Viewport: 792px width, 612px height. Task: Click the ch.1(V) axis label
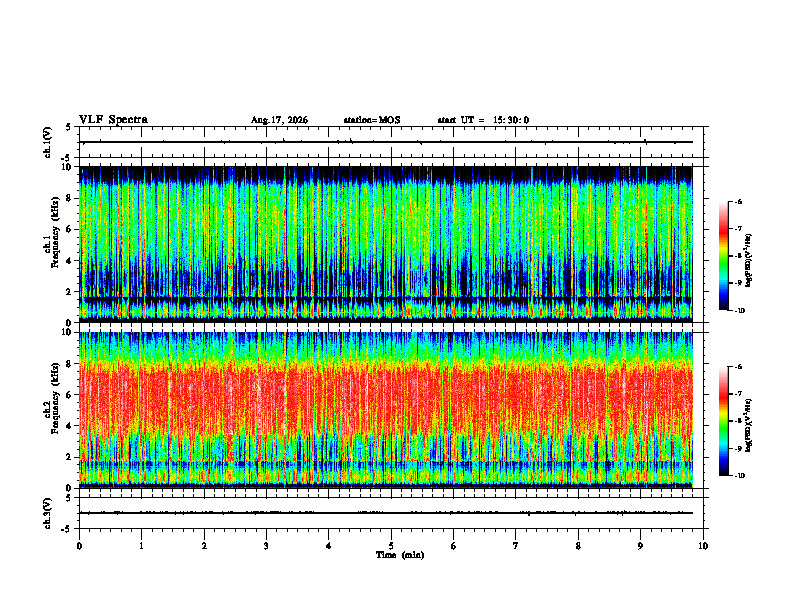click(x=48, y=142)
